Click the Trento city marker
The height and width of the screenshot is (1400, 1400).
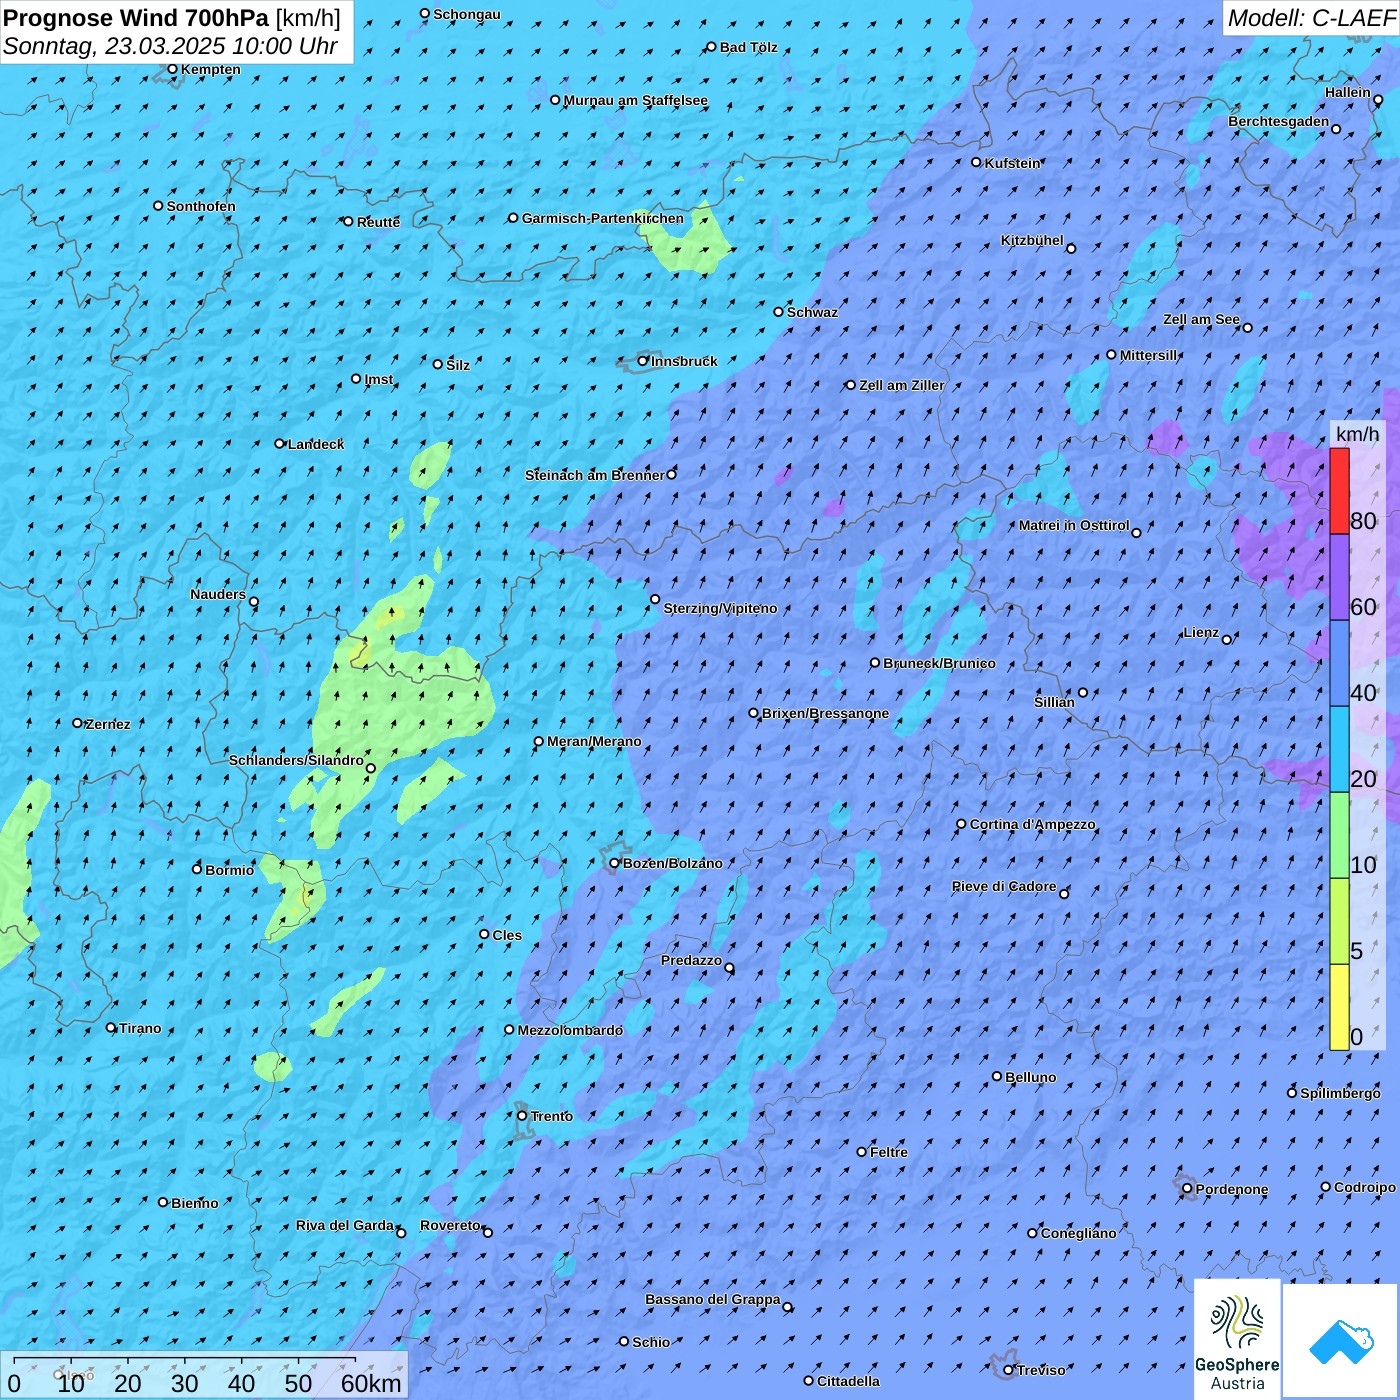522,1116
